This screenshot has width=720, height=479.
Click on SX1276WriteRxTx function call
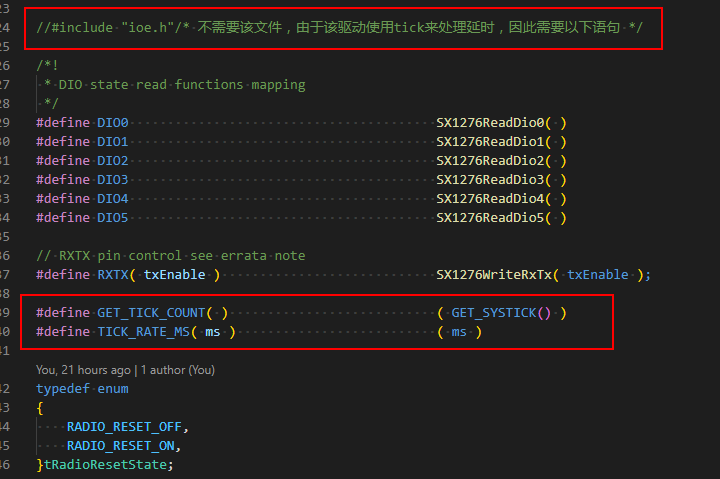(496, 274)
